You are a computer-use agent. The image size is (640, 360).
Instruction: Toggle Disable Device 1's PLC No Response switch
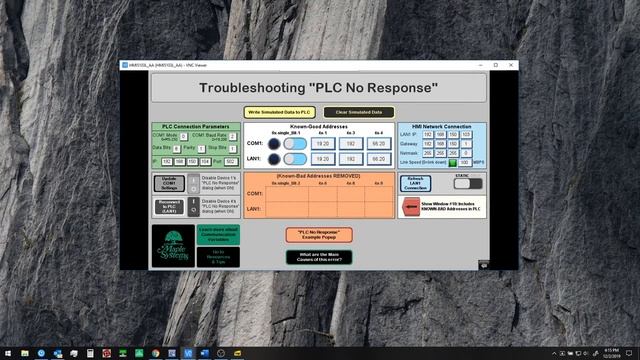(193, 184)
